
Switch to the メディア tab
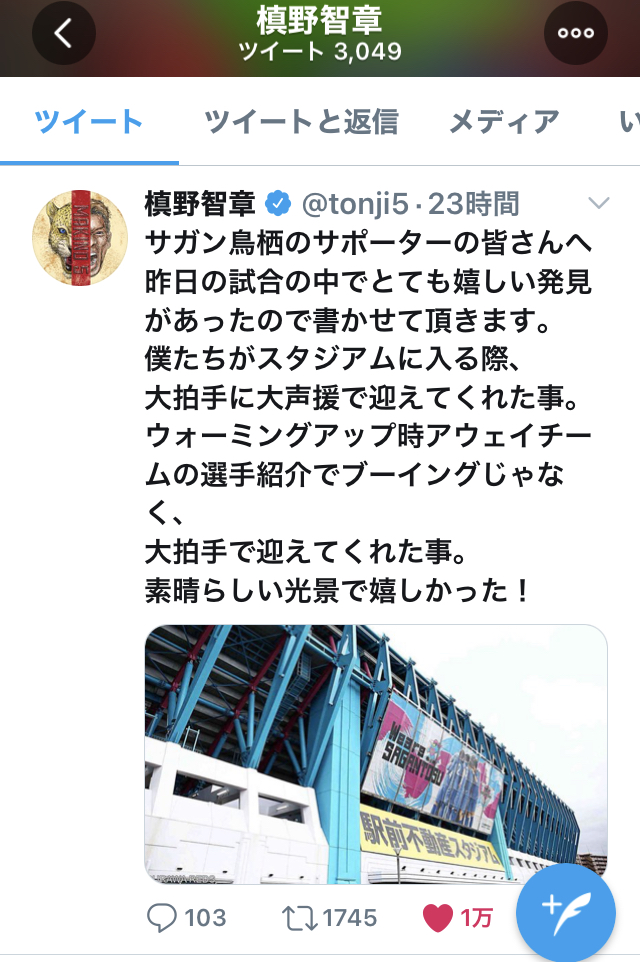[504, 121]
